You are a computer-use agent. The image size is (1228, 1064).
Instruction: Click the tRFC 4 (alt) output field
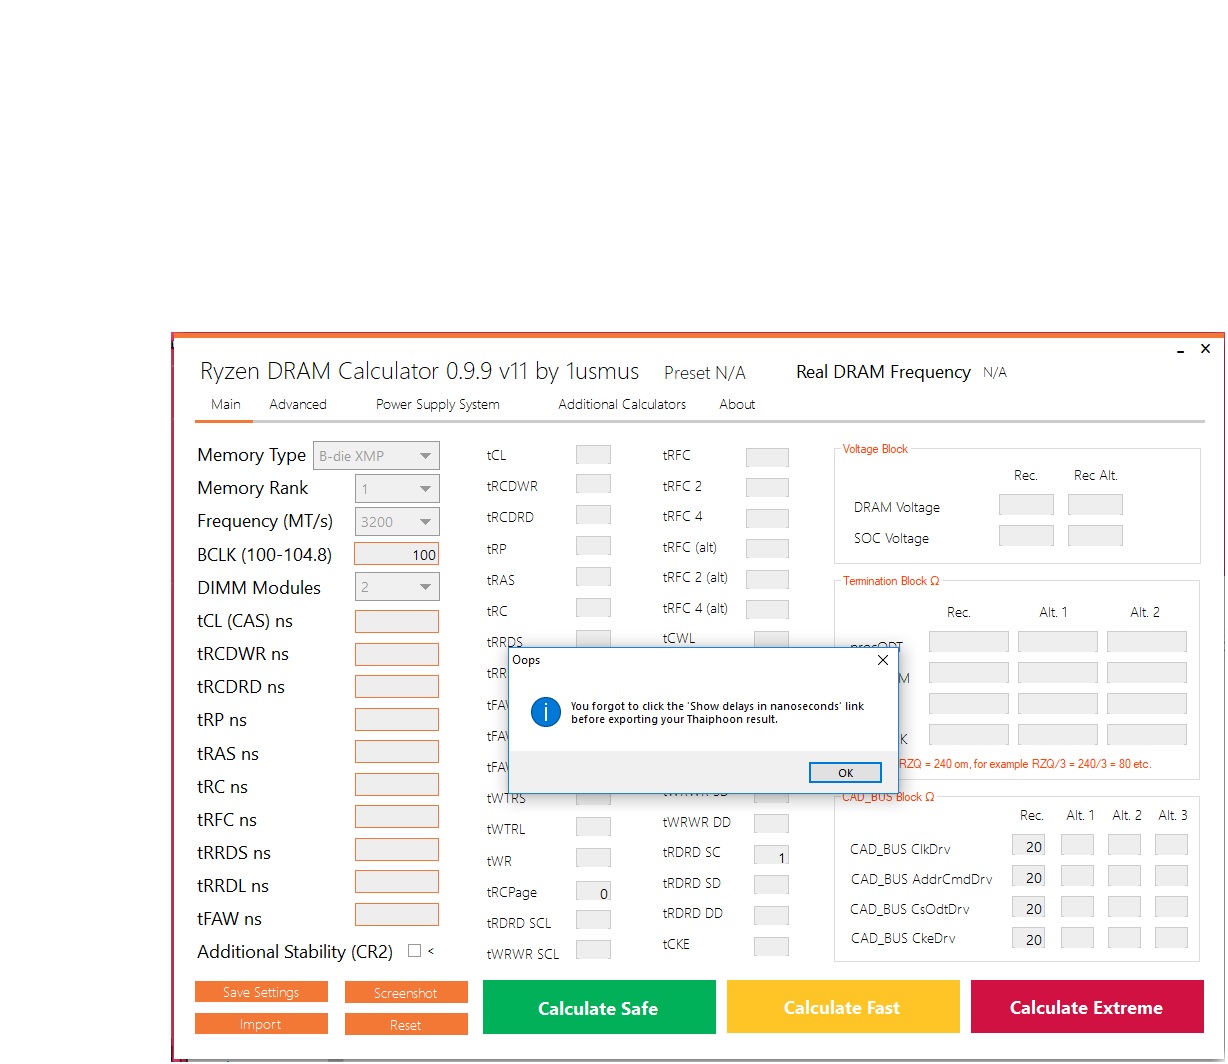pos(767,609)
